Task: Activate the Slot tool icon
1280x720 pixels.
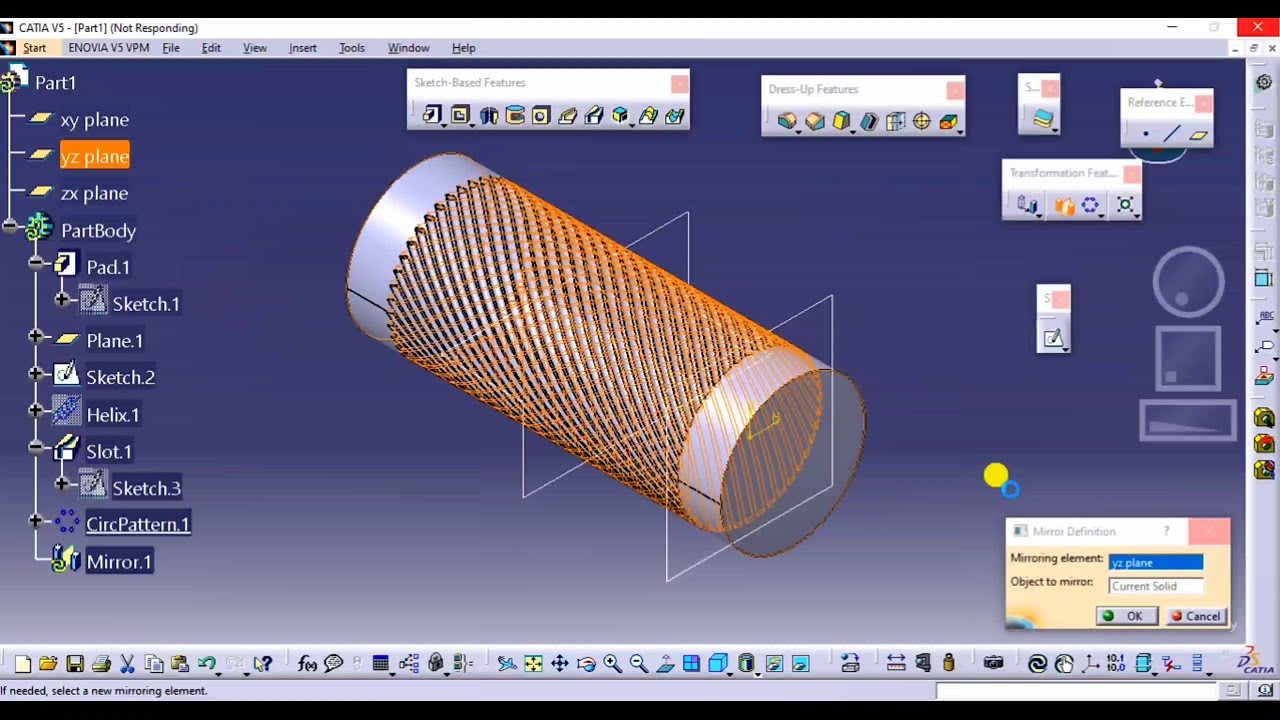Action: (x=594, y=116)
